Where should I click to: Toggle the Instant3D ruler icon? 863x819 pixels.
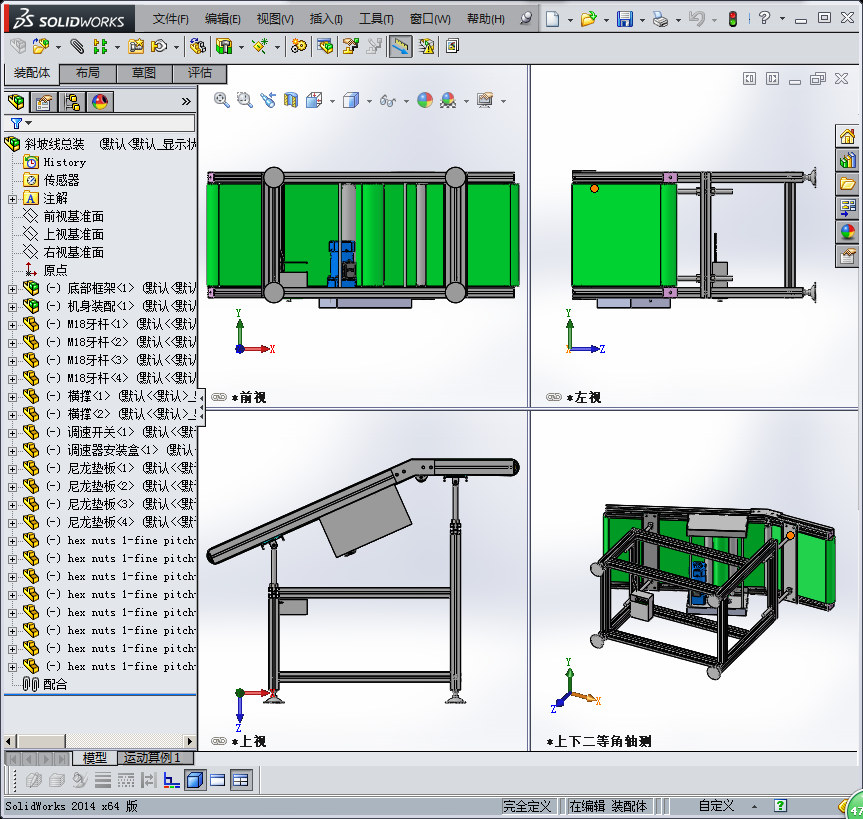401,46
